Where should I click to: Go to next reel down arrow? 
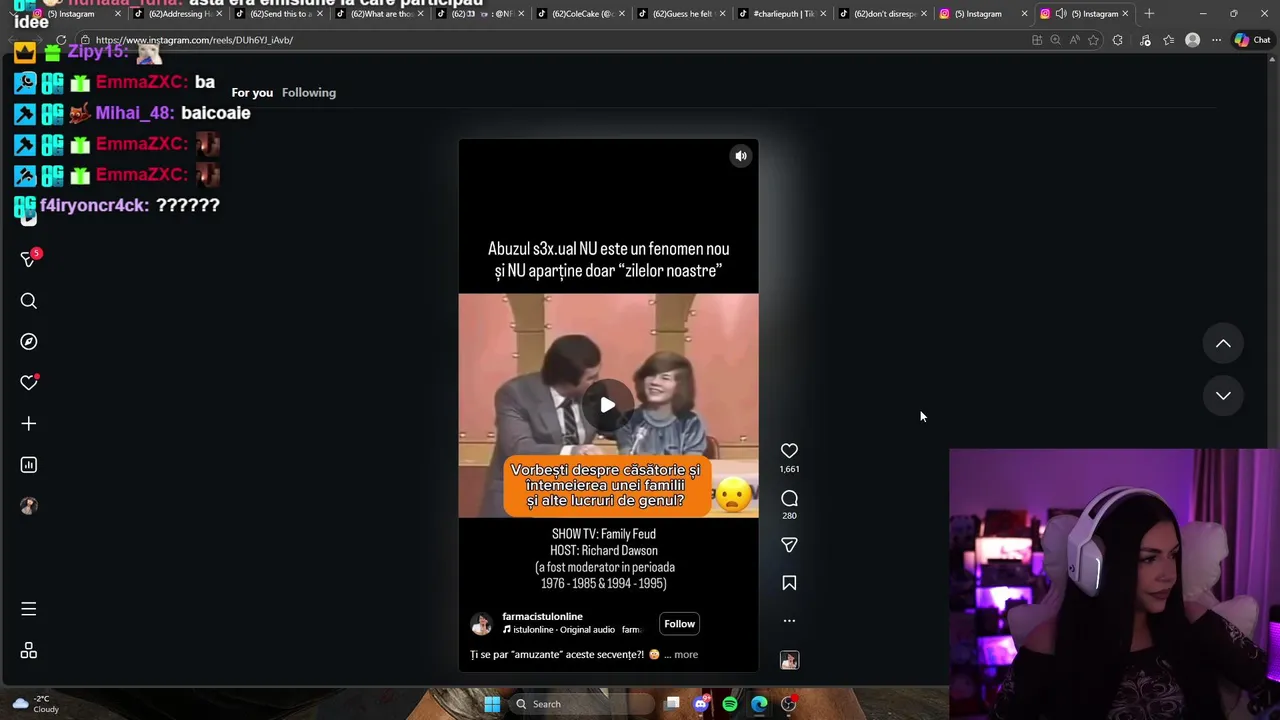[x=1223, y=395]
